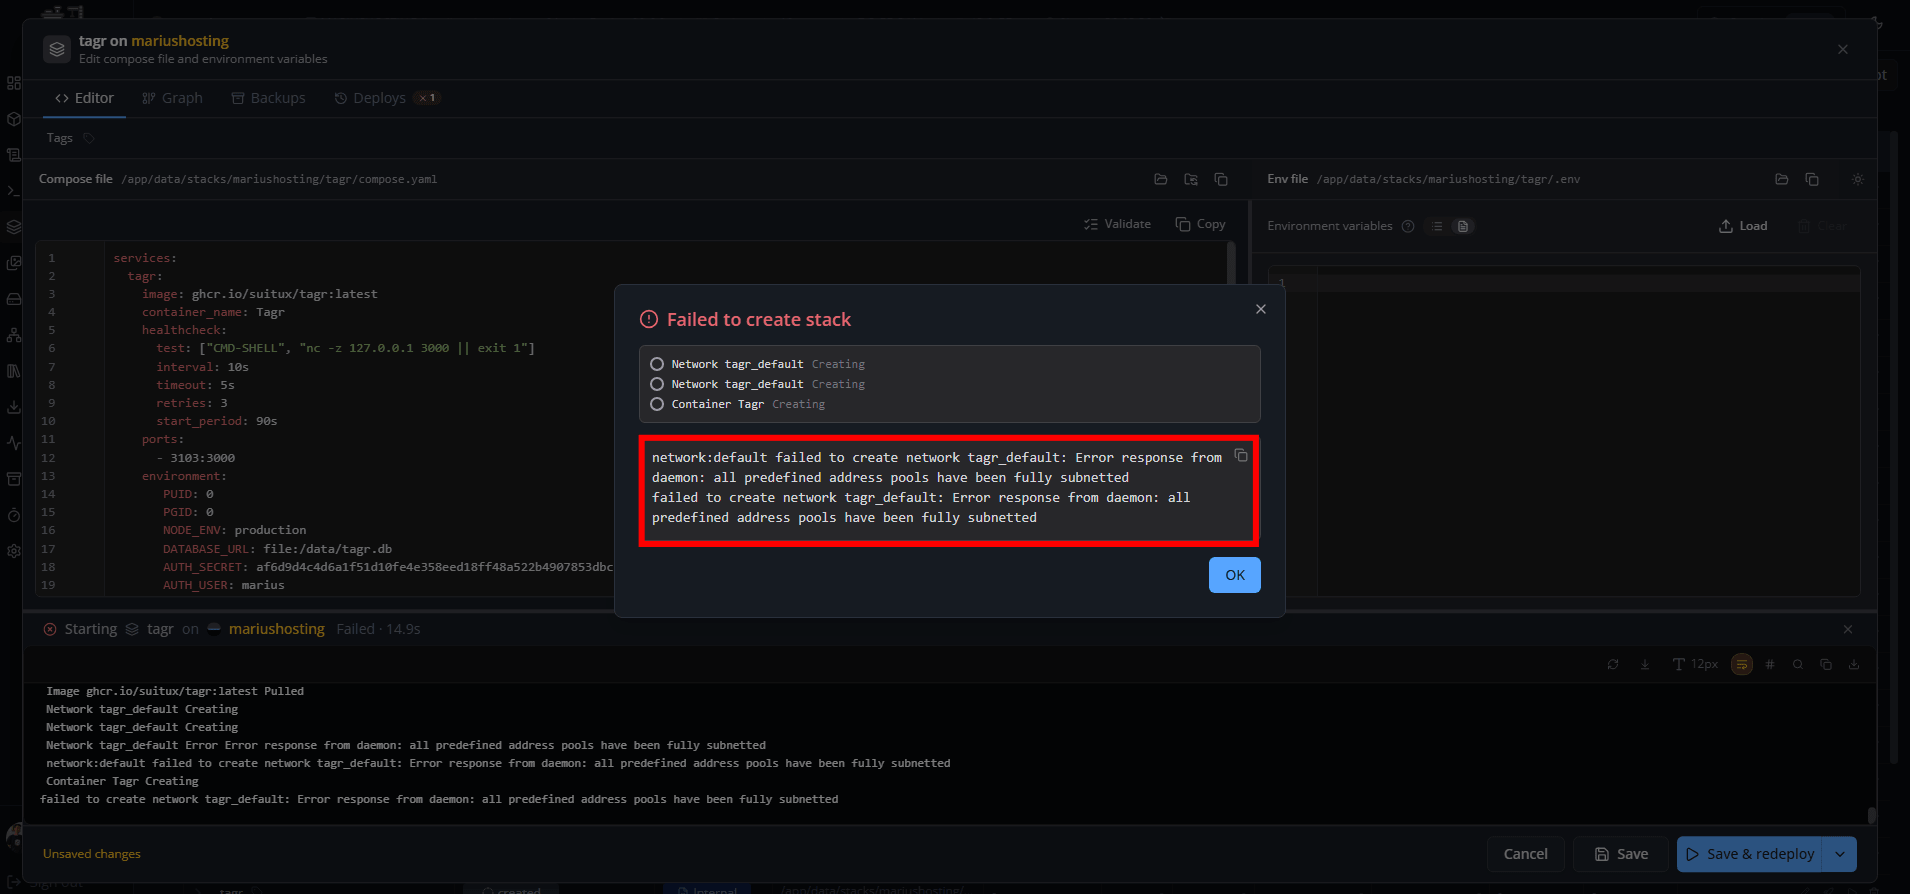Copy the env file path
This screenshot has height=894, width=1910.
click(1812, 179)
